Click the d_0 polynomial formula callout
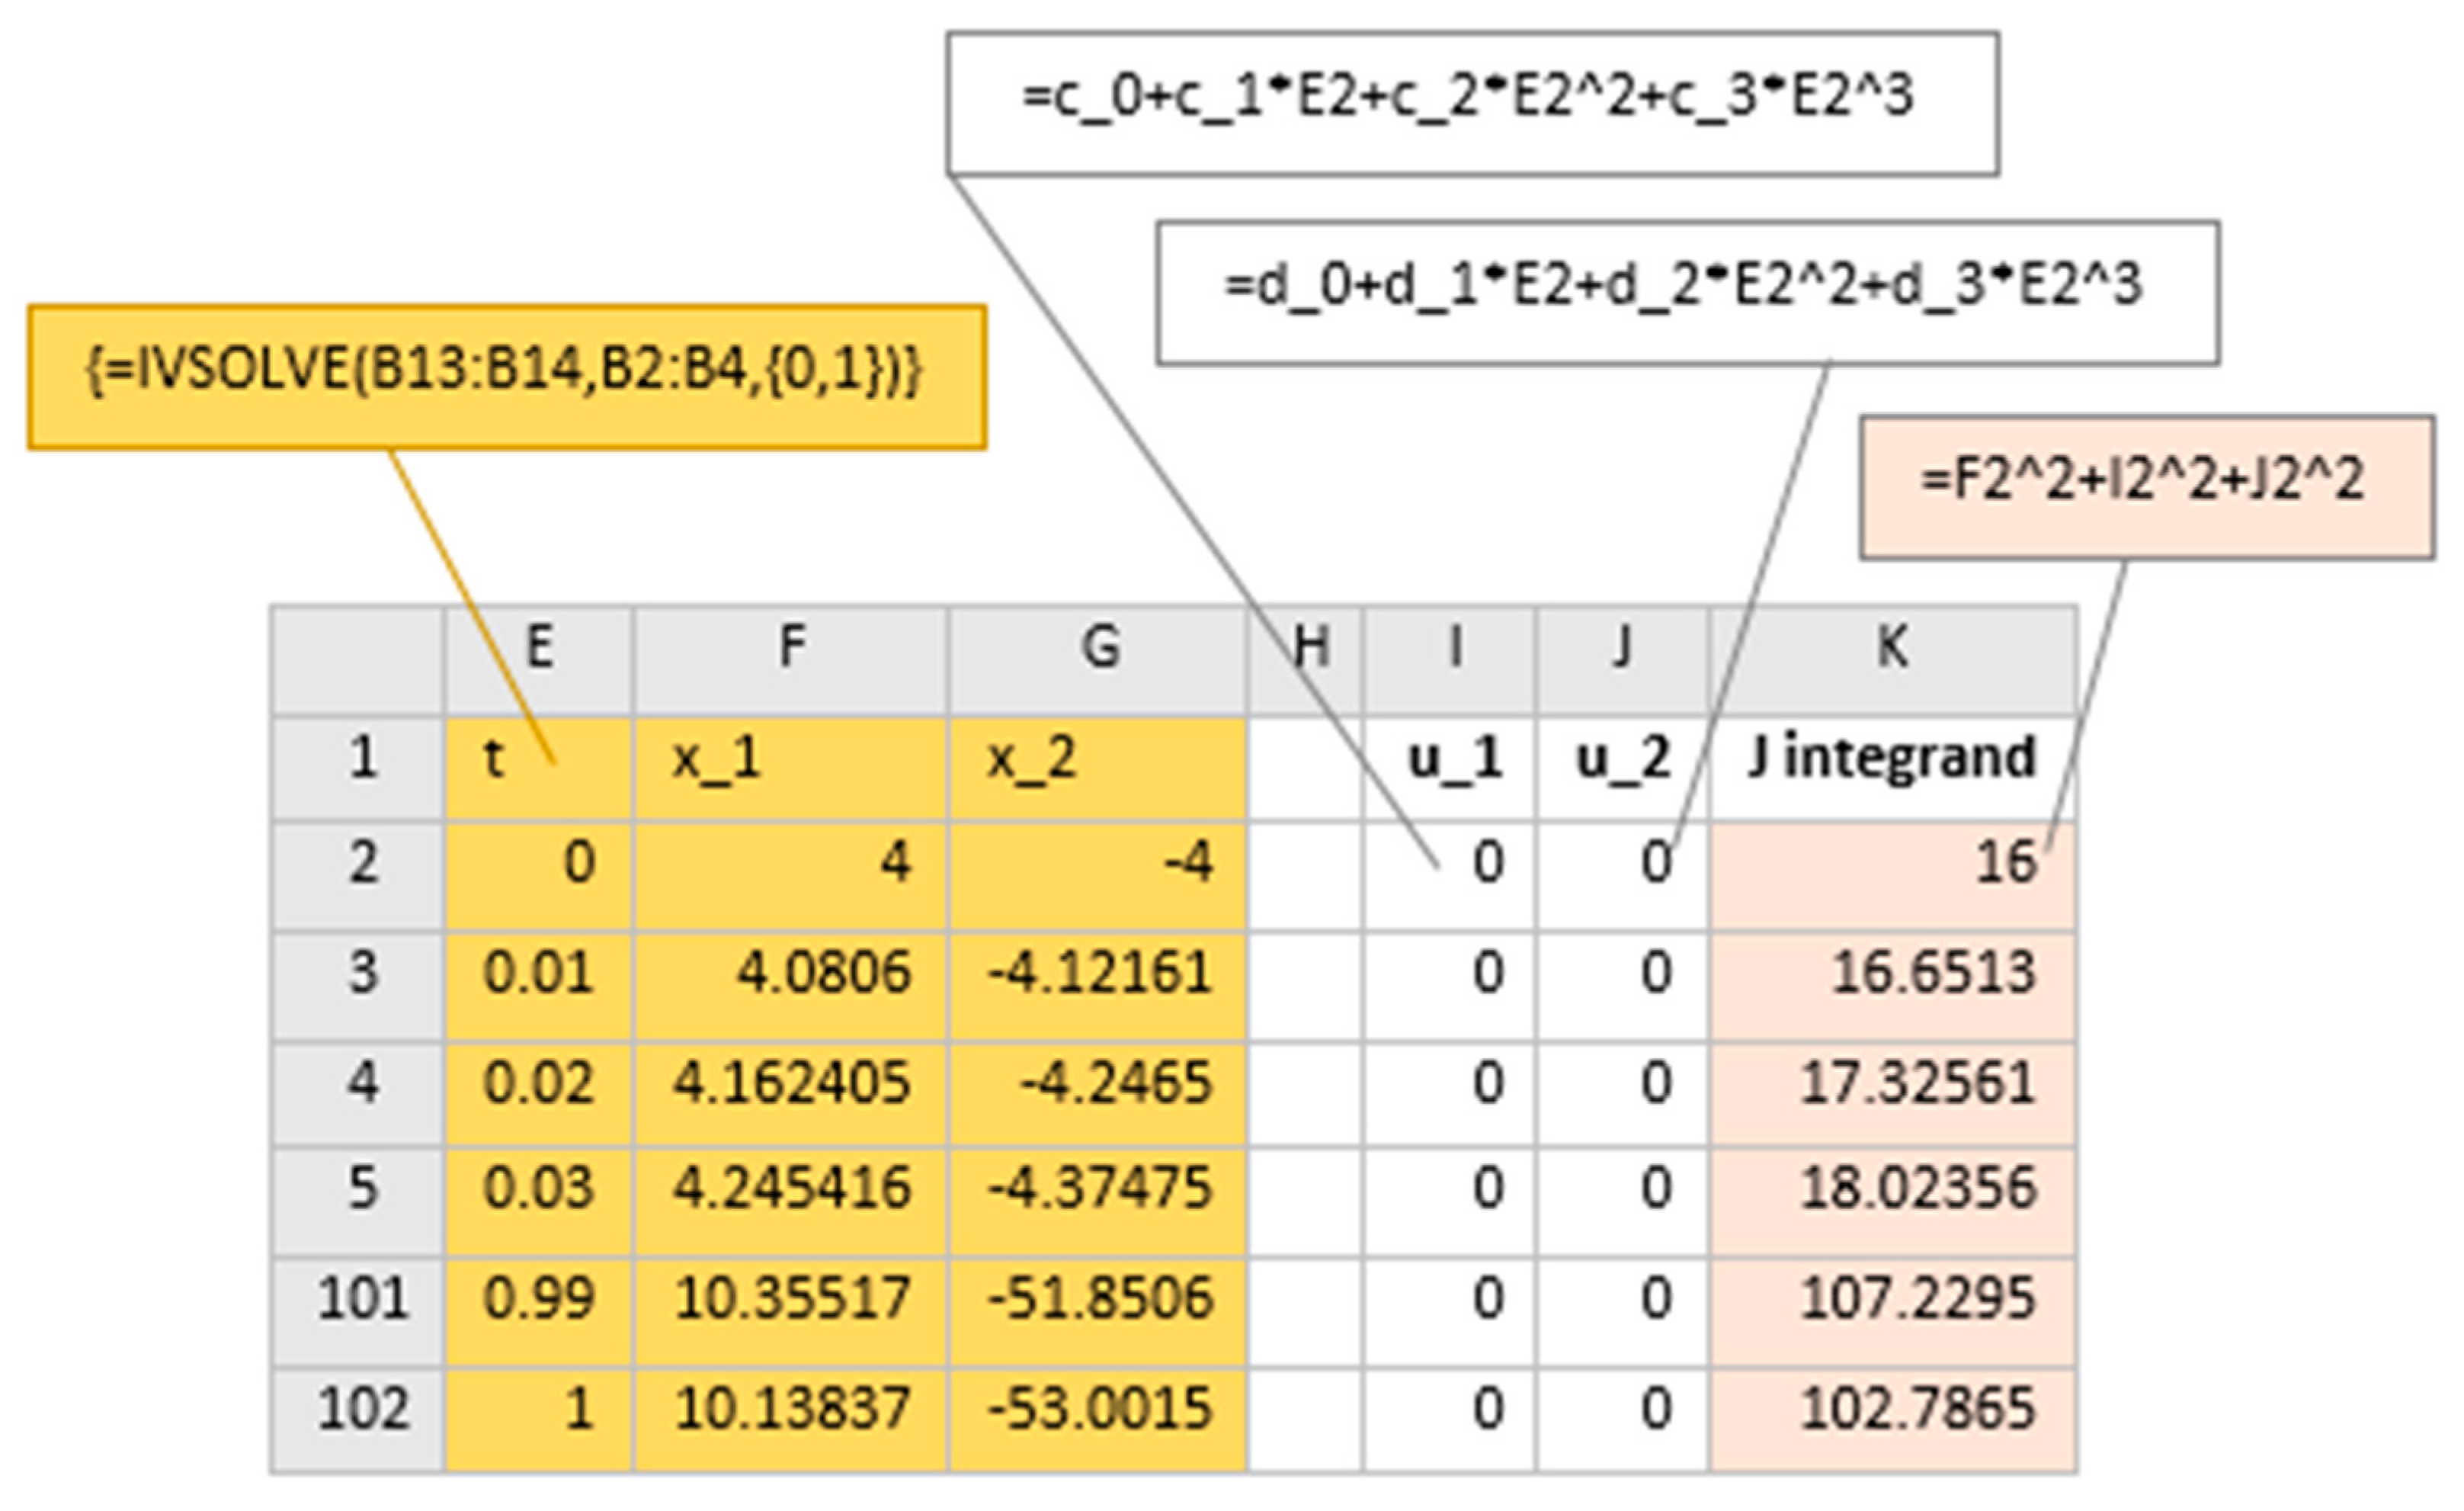 1687,292
